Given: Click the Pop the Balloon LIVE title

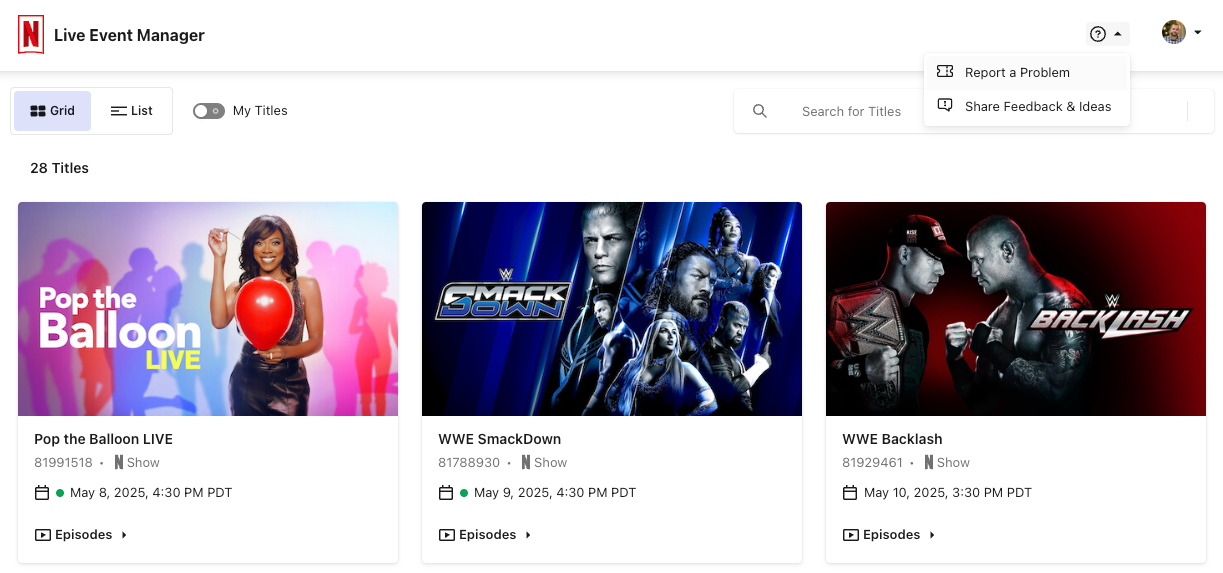Looking at the screenshot, I should (x=104, y=439).
